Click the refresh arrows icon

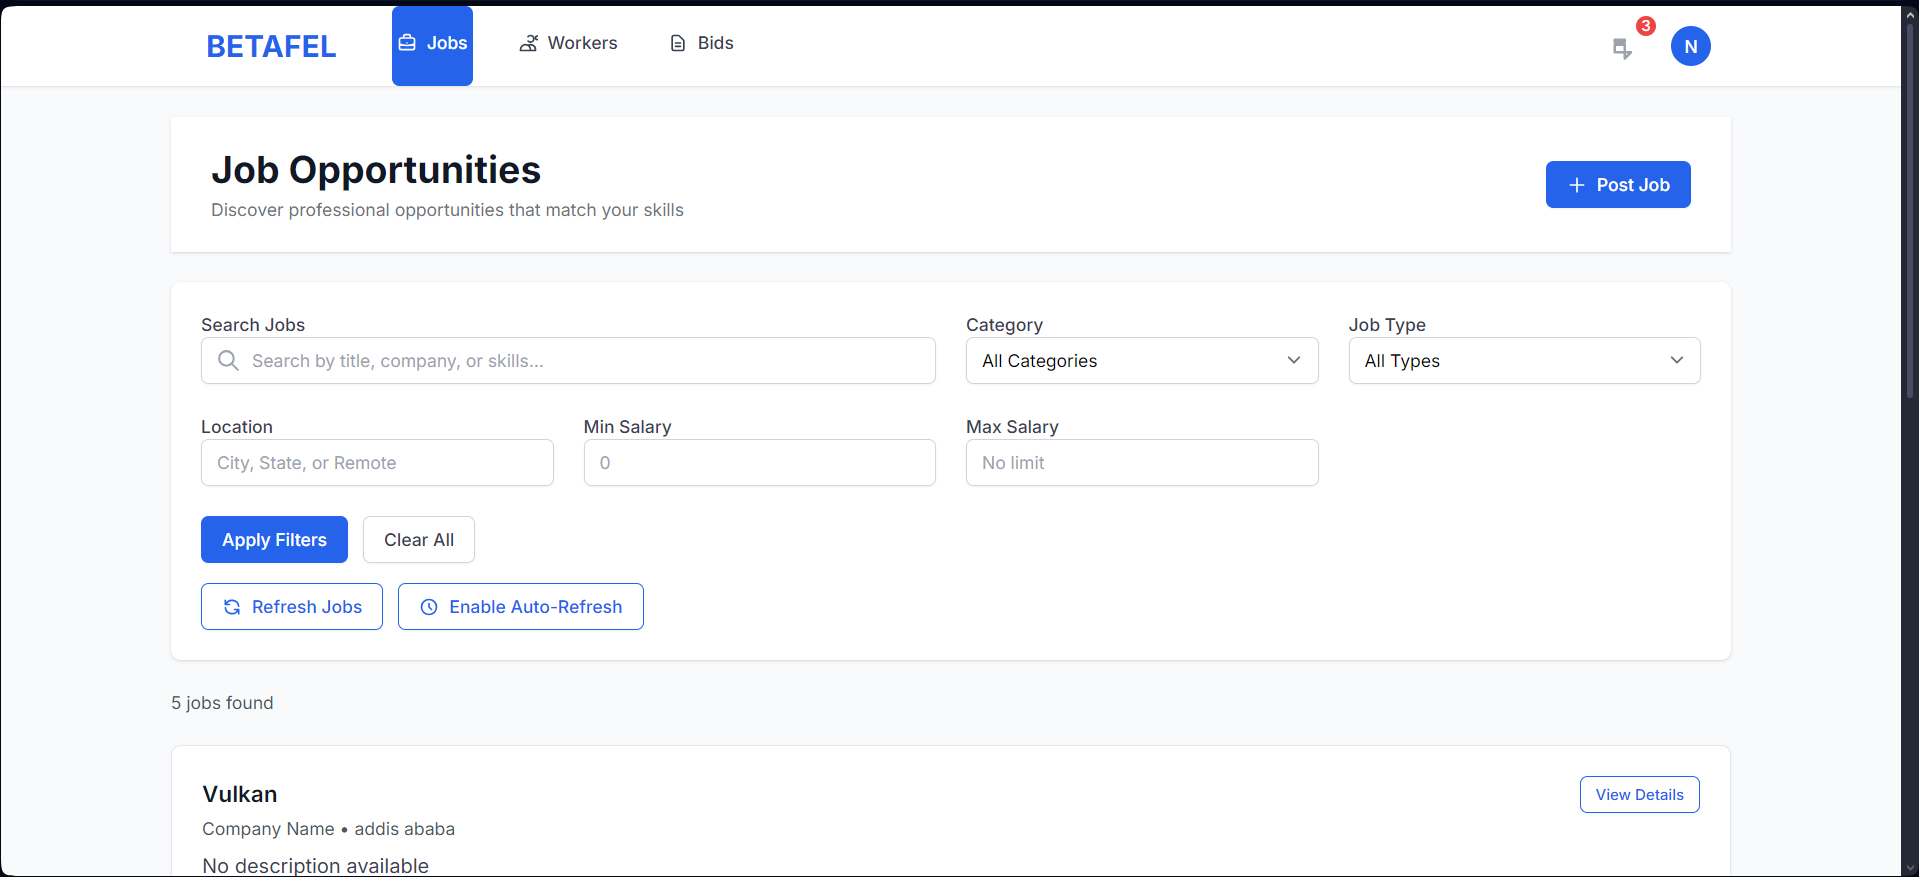(x=232, y=607)
